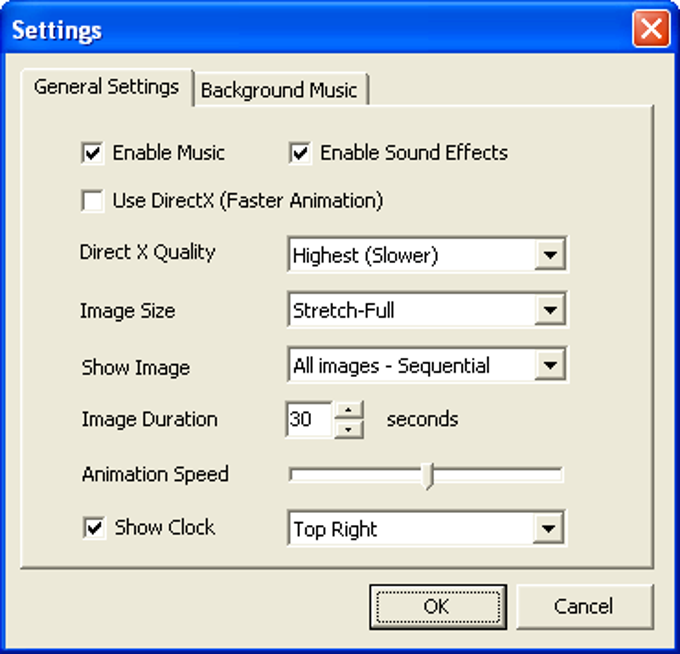Open the Show Image dropdown arrow
The width and height of the screenshot is (680, 654).
pos(550,365)
